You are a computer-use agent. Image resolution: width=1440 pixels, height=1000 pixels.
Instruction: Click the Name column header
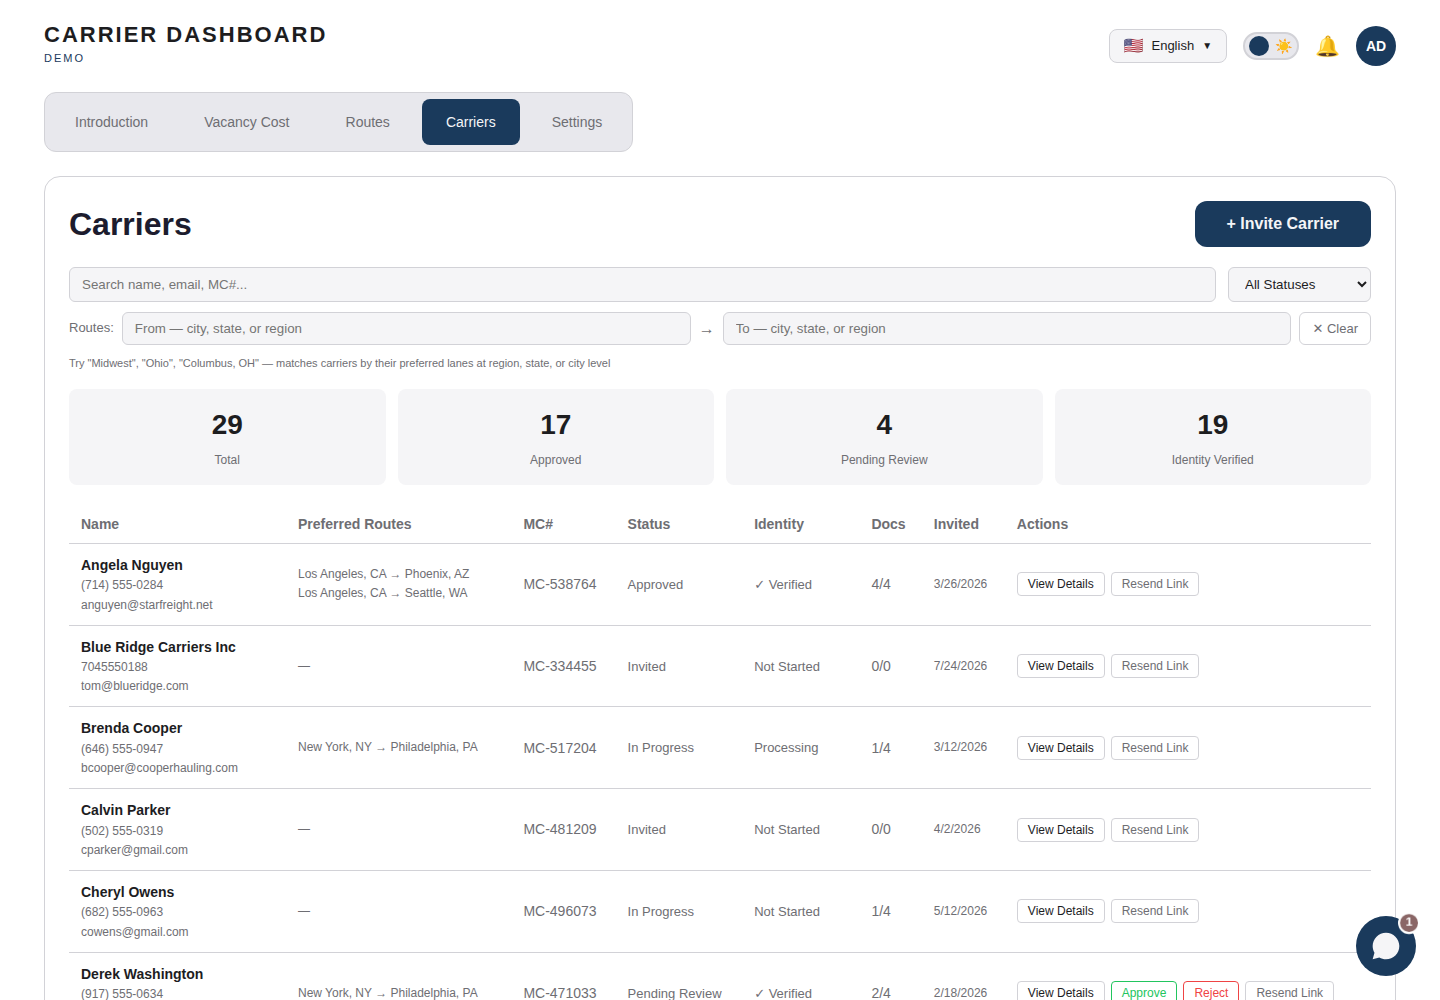tap(100, 524)
